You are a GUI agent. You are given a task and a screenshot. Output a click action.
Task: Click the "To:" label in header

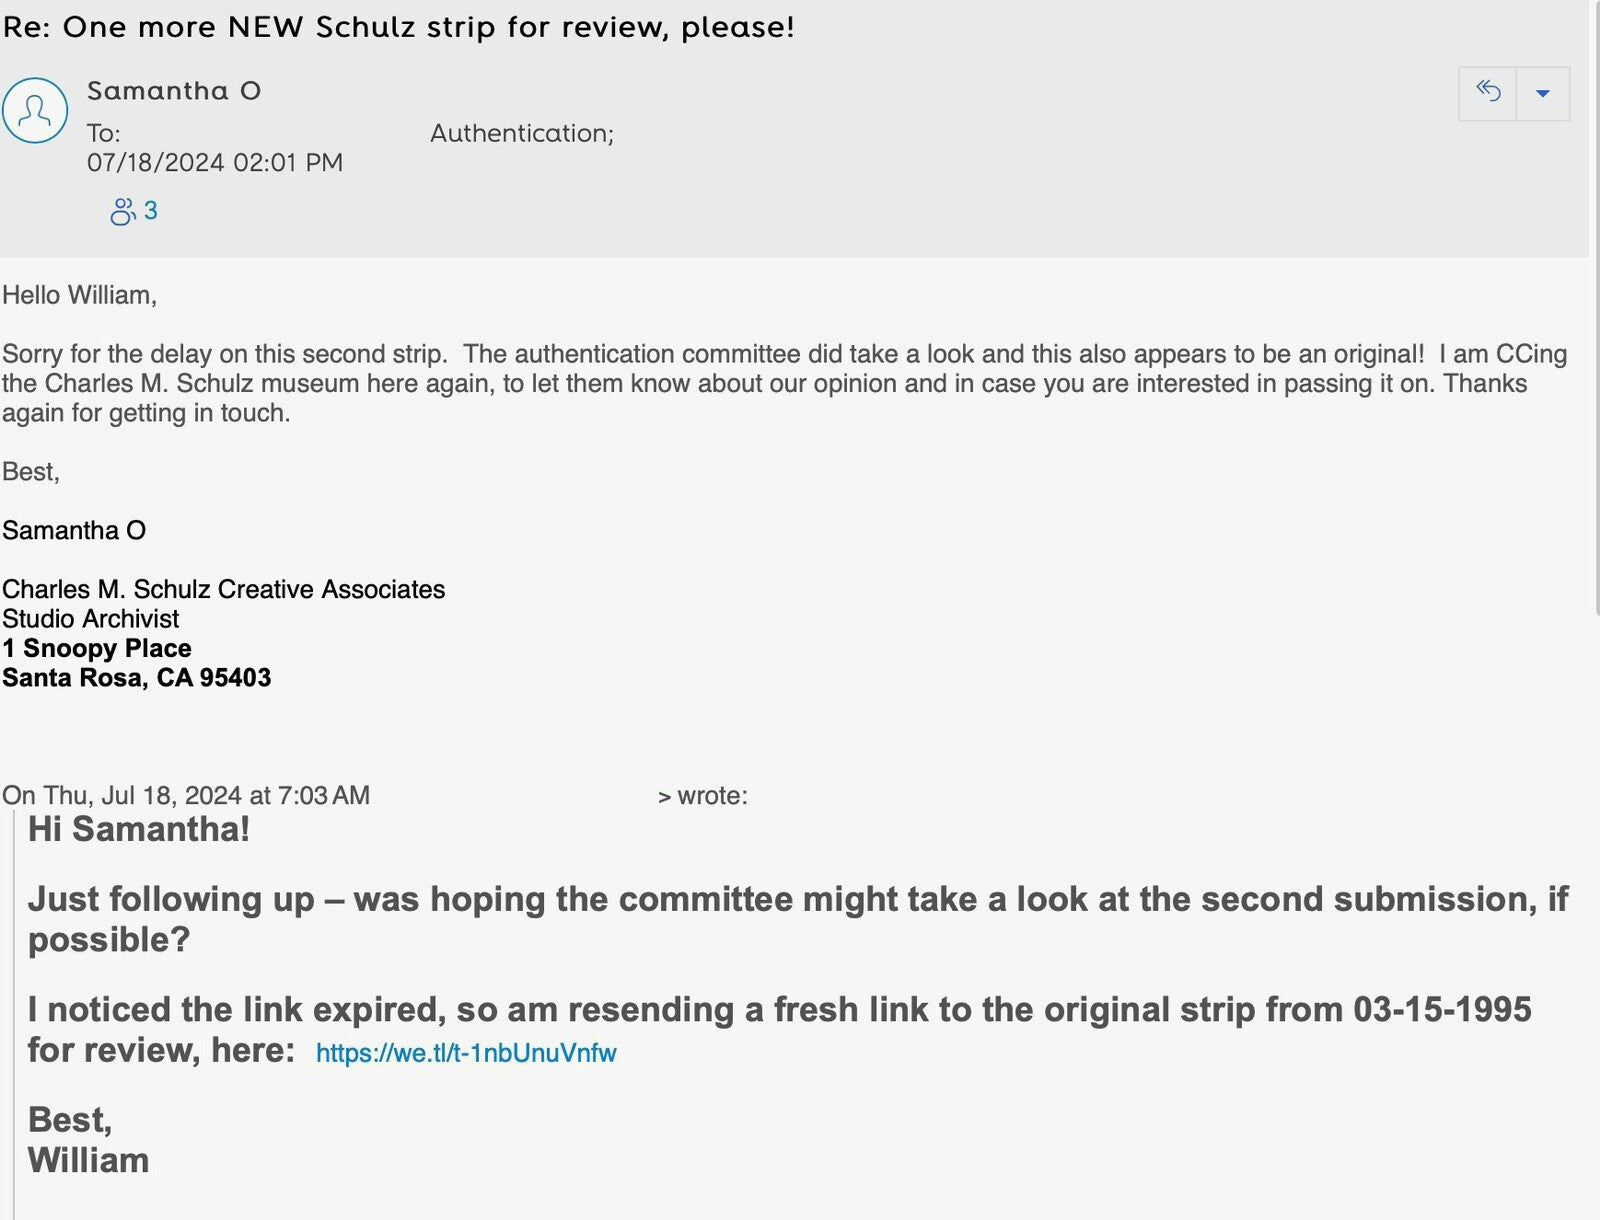(103, 133)
